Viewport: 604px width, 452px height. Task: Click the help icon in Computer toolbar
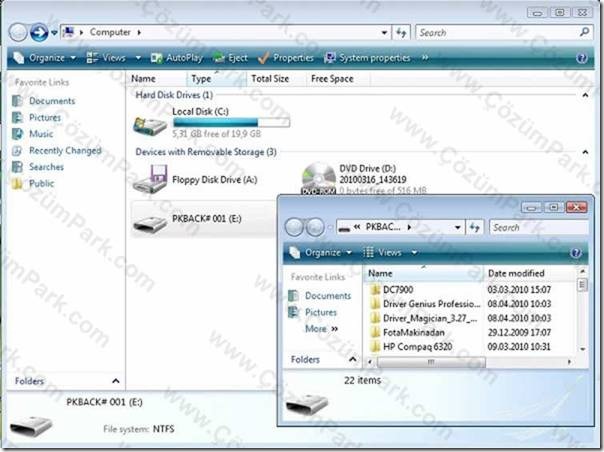pyautogui.click(x=581, y=58)
